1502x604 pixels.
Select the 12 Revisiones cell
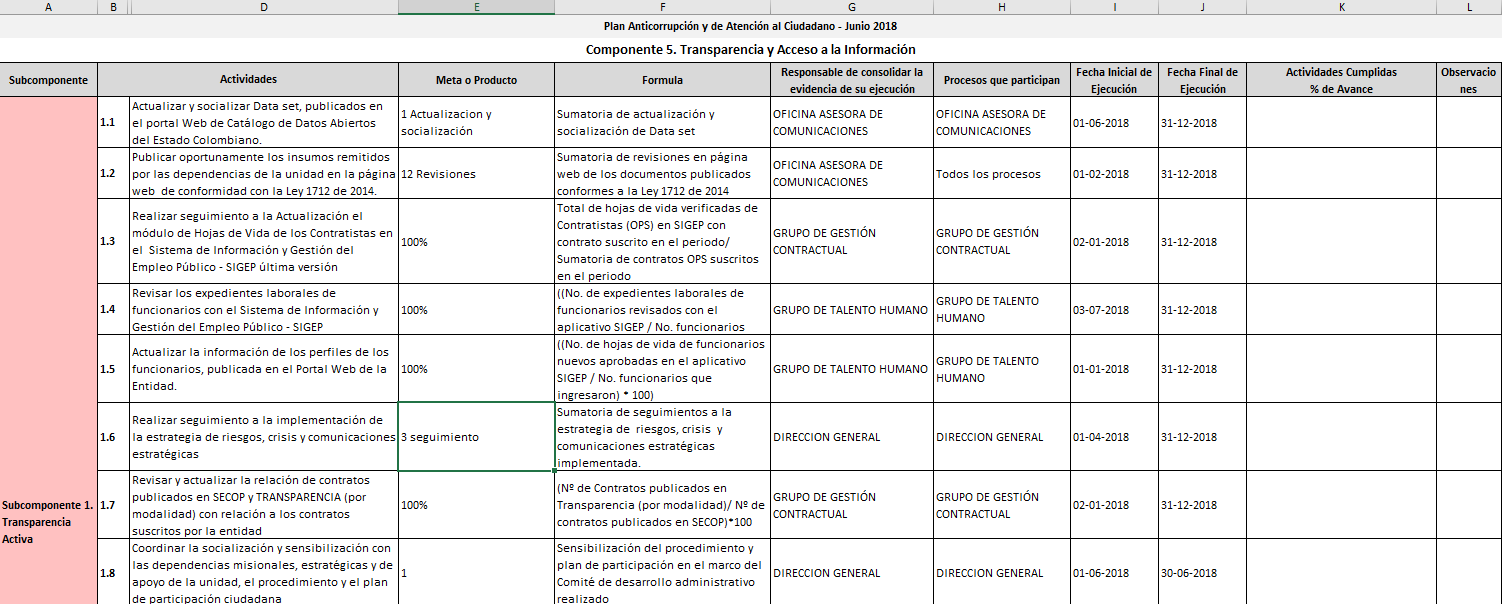pos(476,174)
